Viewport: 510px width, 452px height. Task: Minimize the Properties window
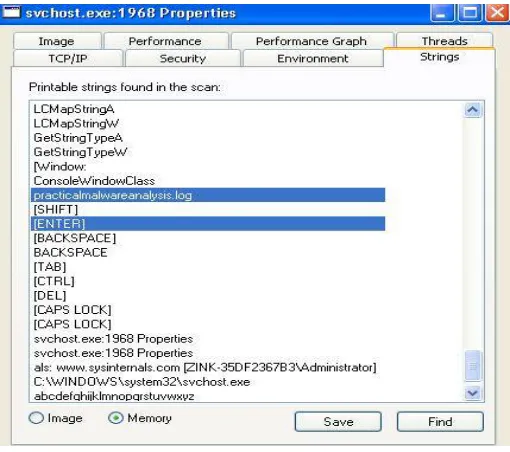point(441,13)
